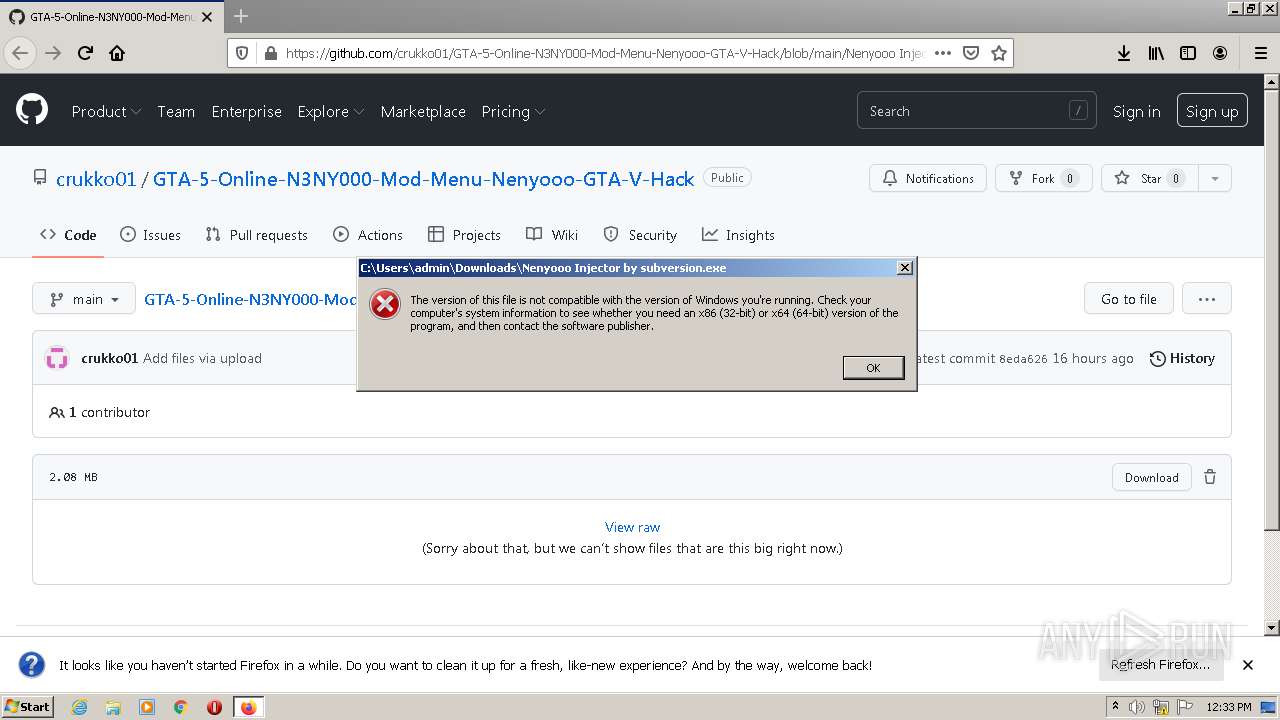Launch Opera from the taskbar
Image resolution: width=1280 pixels, height=720 pixels.
tap(214, 707)
